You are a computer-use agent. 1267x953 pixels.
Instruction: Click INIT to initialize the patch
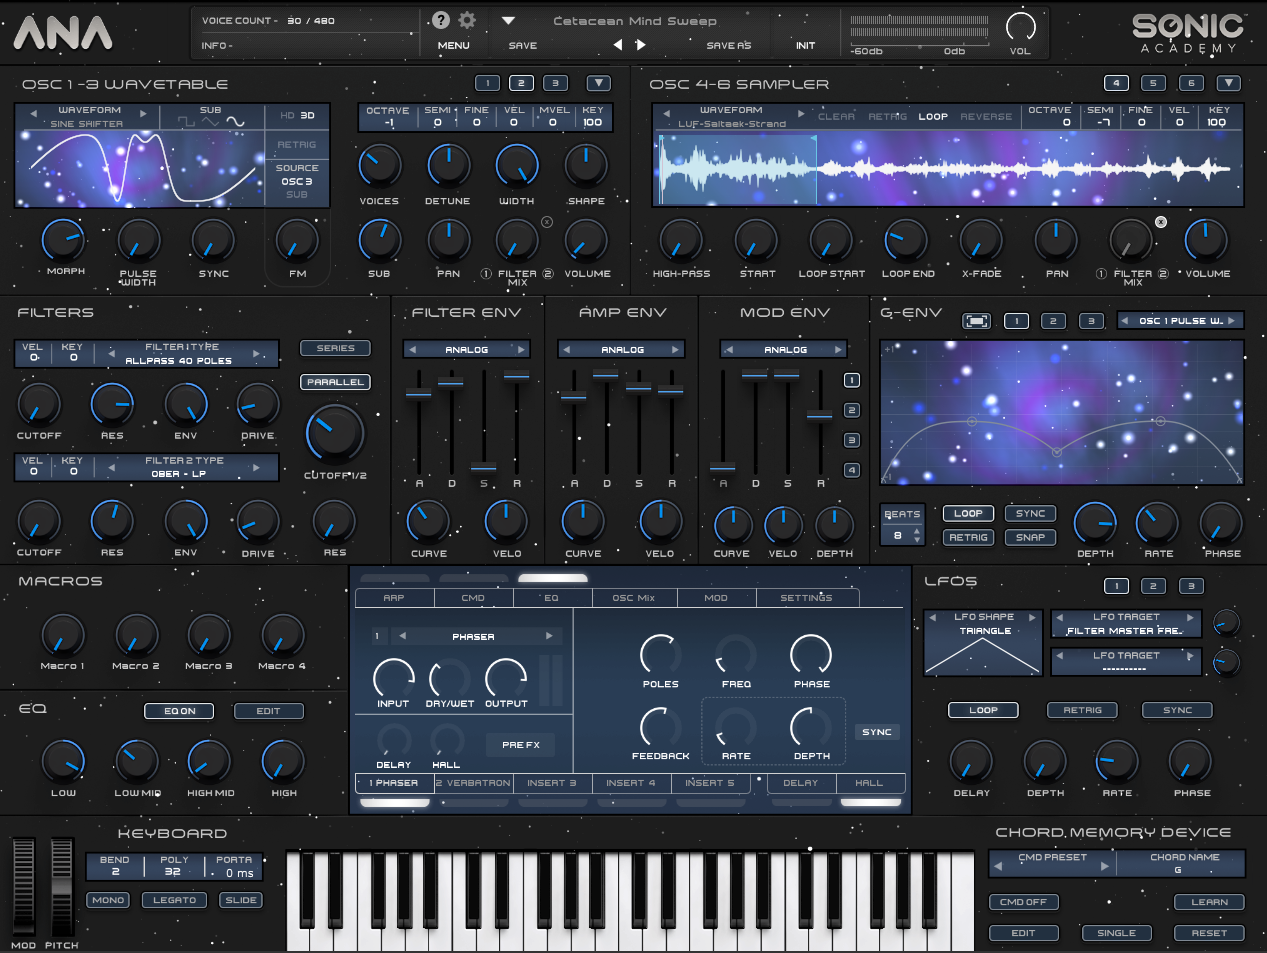pyautogui.click(x=805, y=45)
